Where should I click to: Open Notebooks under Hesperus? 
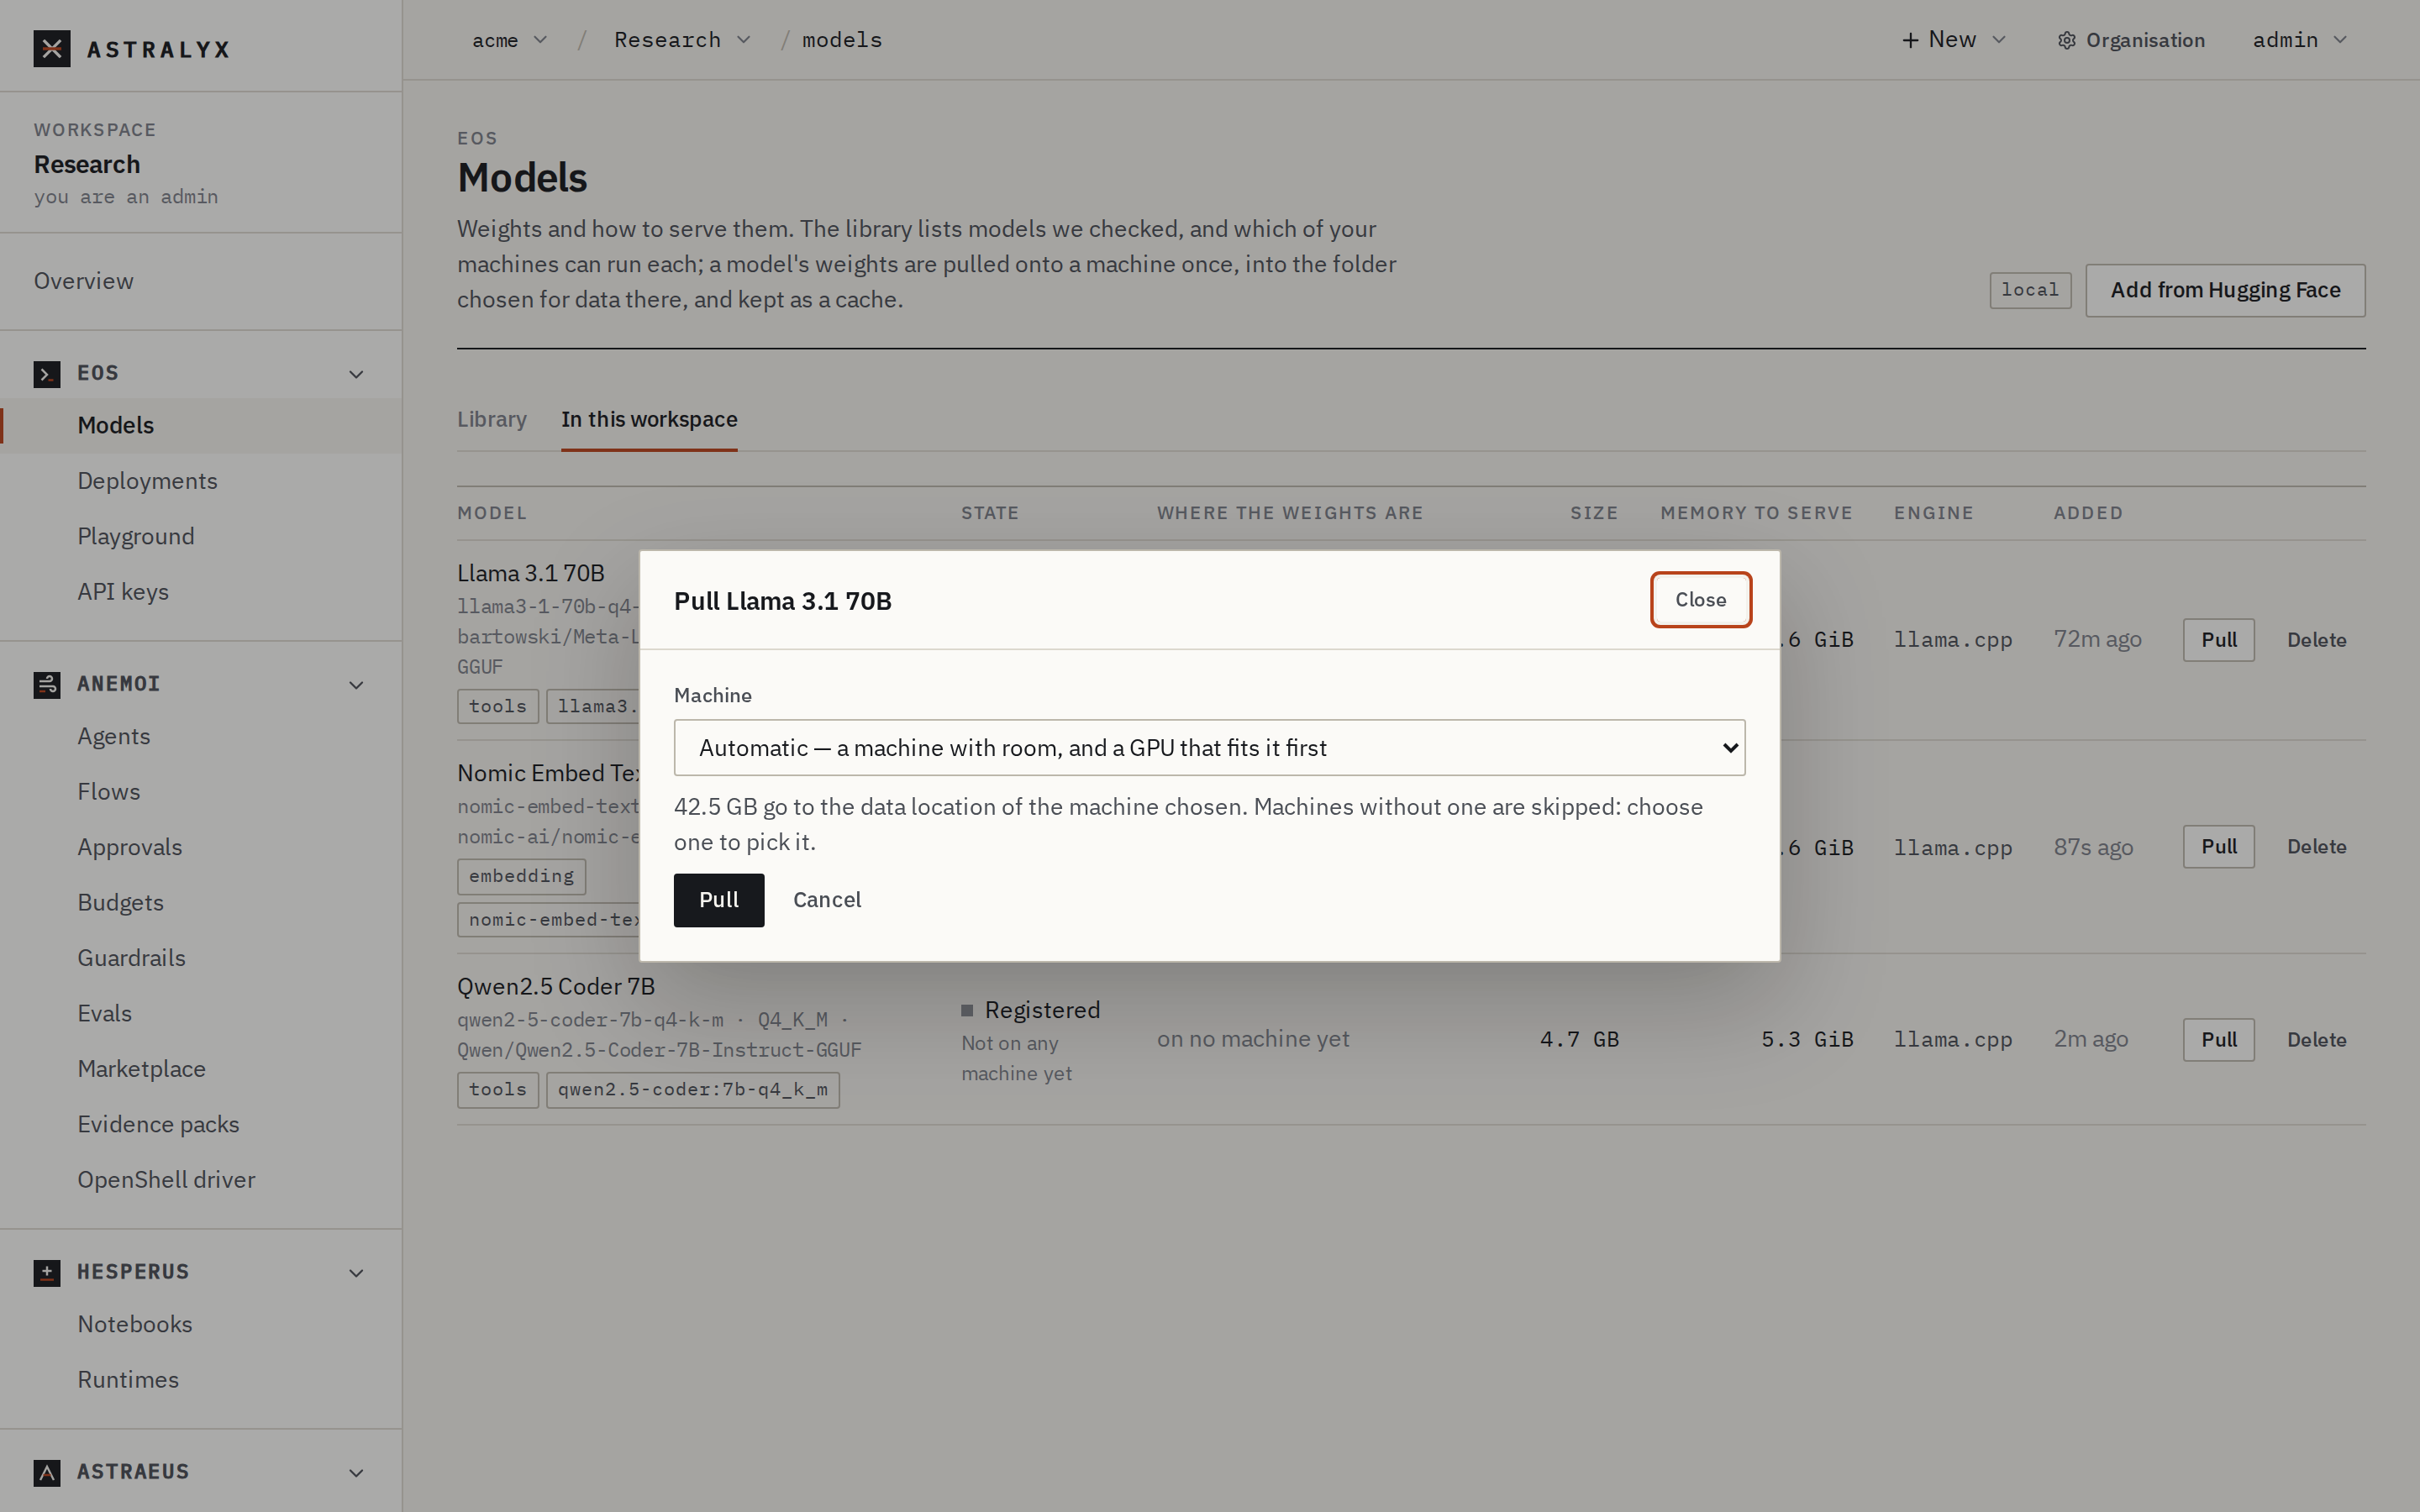(135, 1325)
